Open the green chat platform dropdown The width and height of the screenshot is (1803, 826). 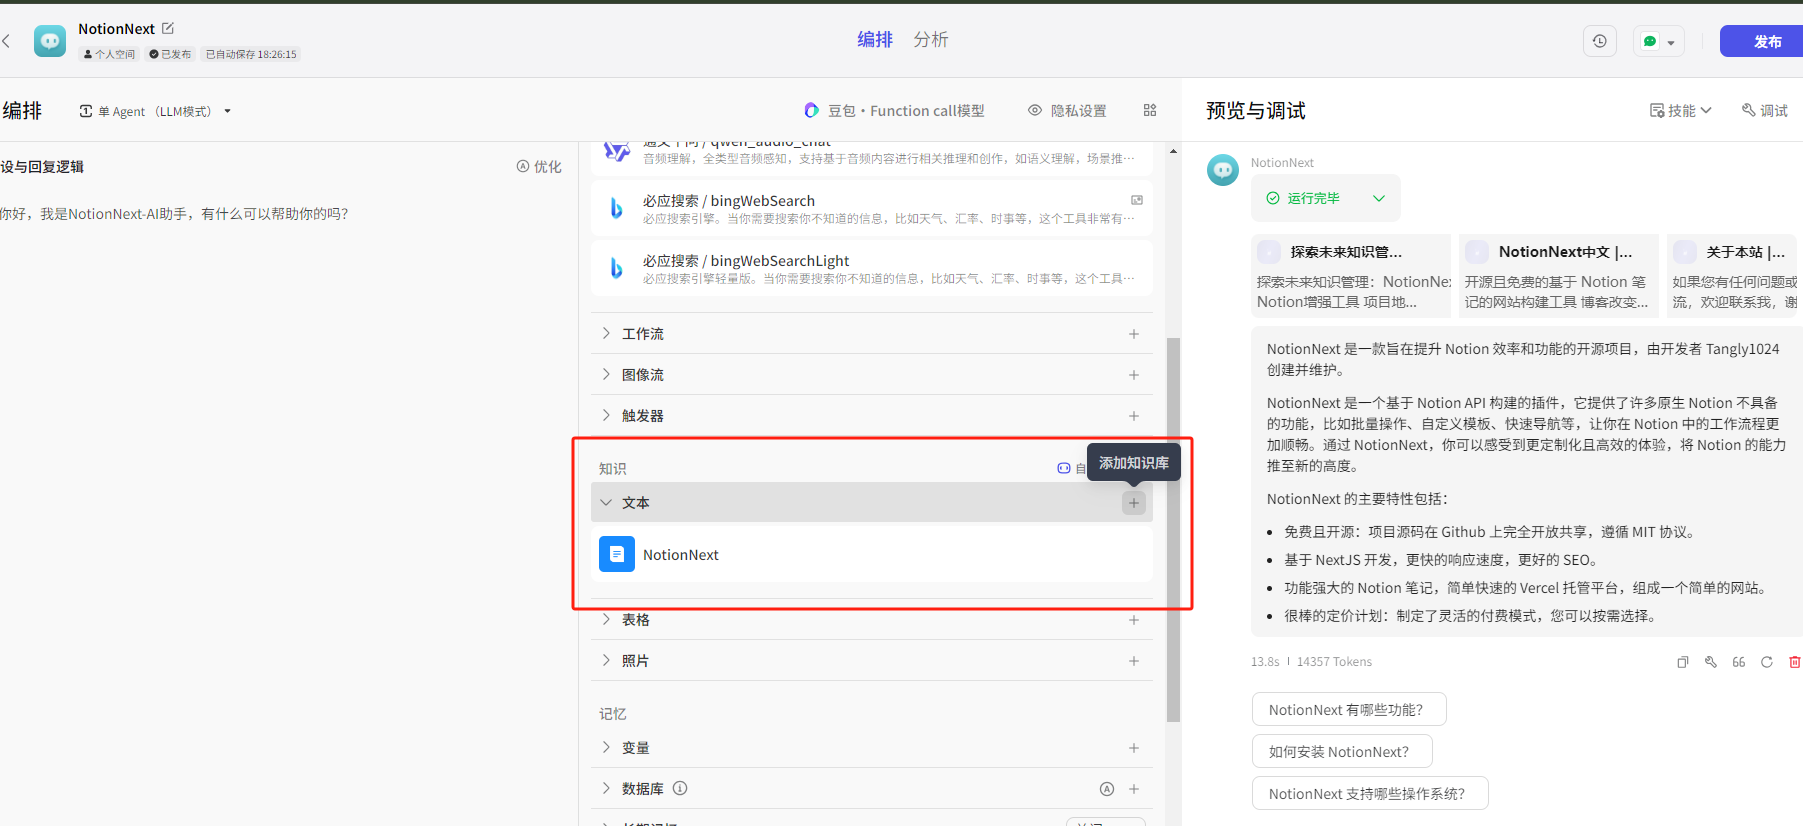pos(1659,41)
